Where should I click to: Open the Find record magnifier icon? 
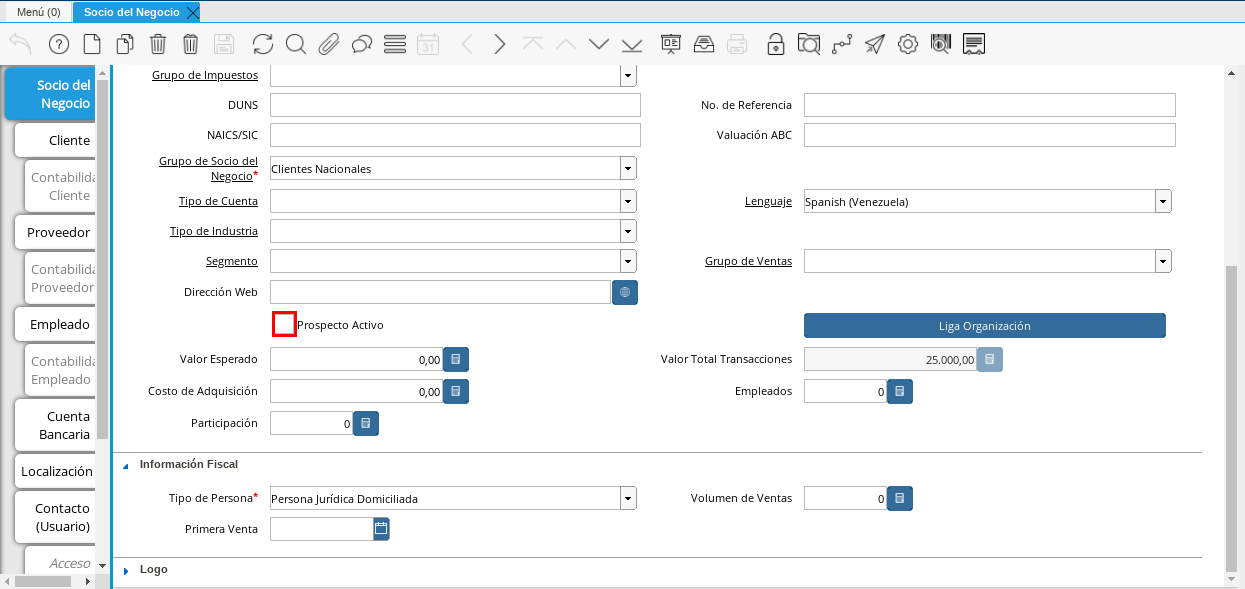coord(296,44)
